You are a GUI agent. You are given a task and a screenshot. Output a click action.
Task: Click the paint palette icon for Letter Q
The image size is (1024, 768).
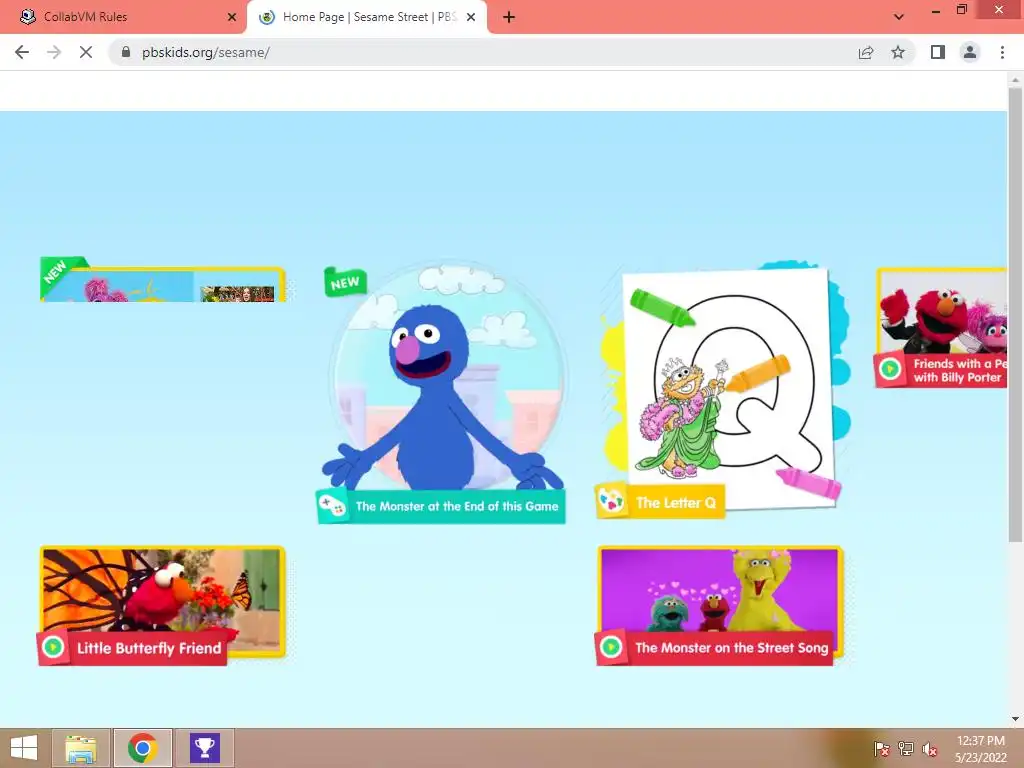click(612, 502)
